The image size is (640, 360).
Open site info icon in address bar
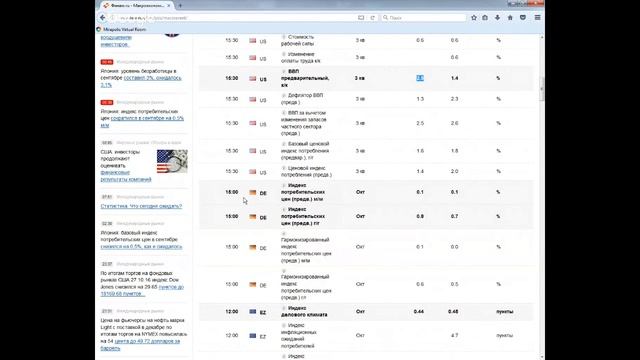pos(113,18)
